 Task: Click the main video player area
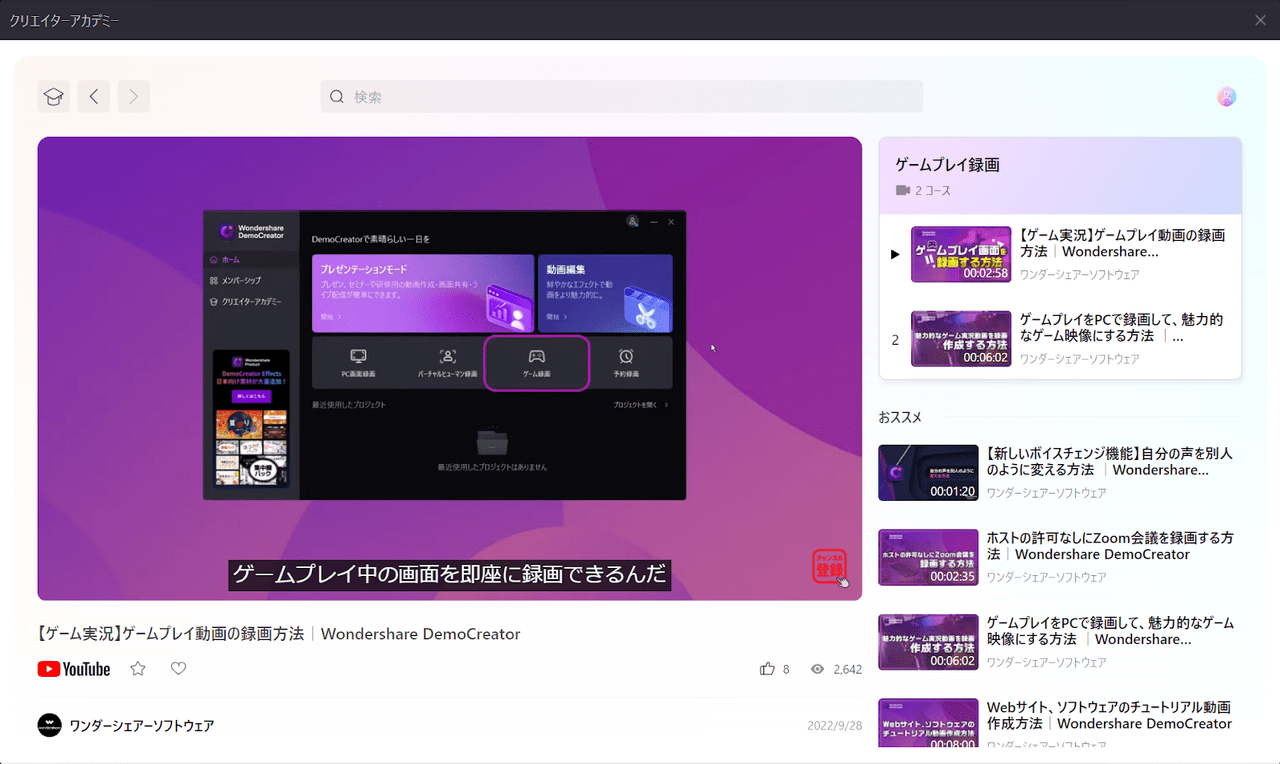pos(450,368)
